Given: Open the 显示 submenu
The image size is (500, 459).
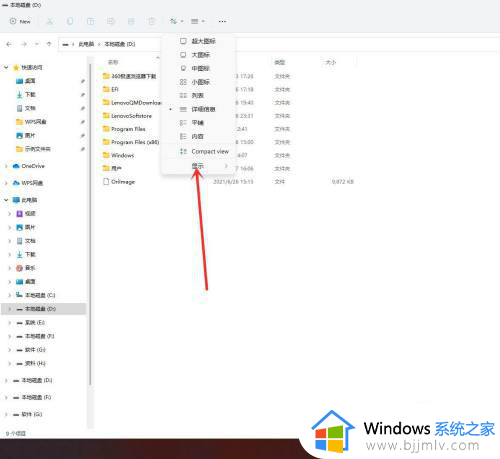Looking at the screenshot, I should 198,166.
